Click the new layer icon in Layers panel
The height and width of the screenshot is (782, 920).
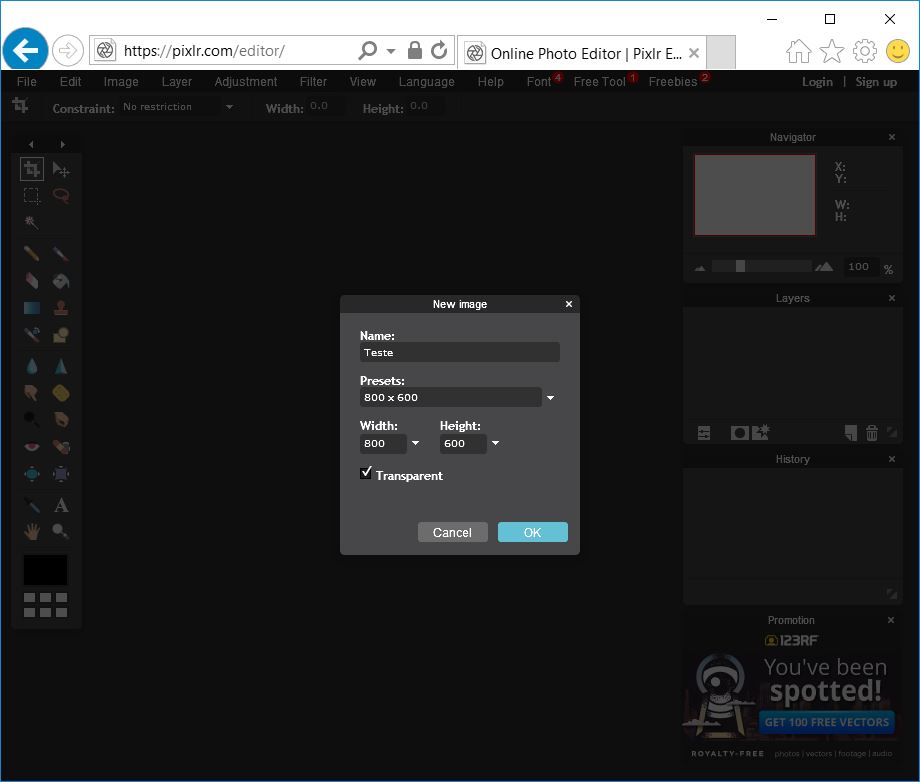pyautogui.click(x=851, y=433)
